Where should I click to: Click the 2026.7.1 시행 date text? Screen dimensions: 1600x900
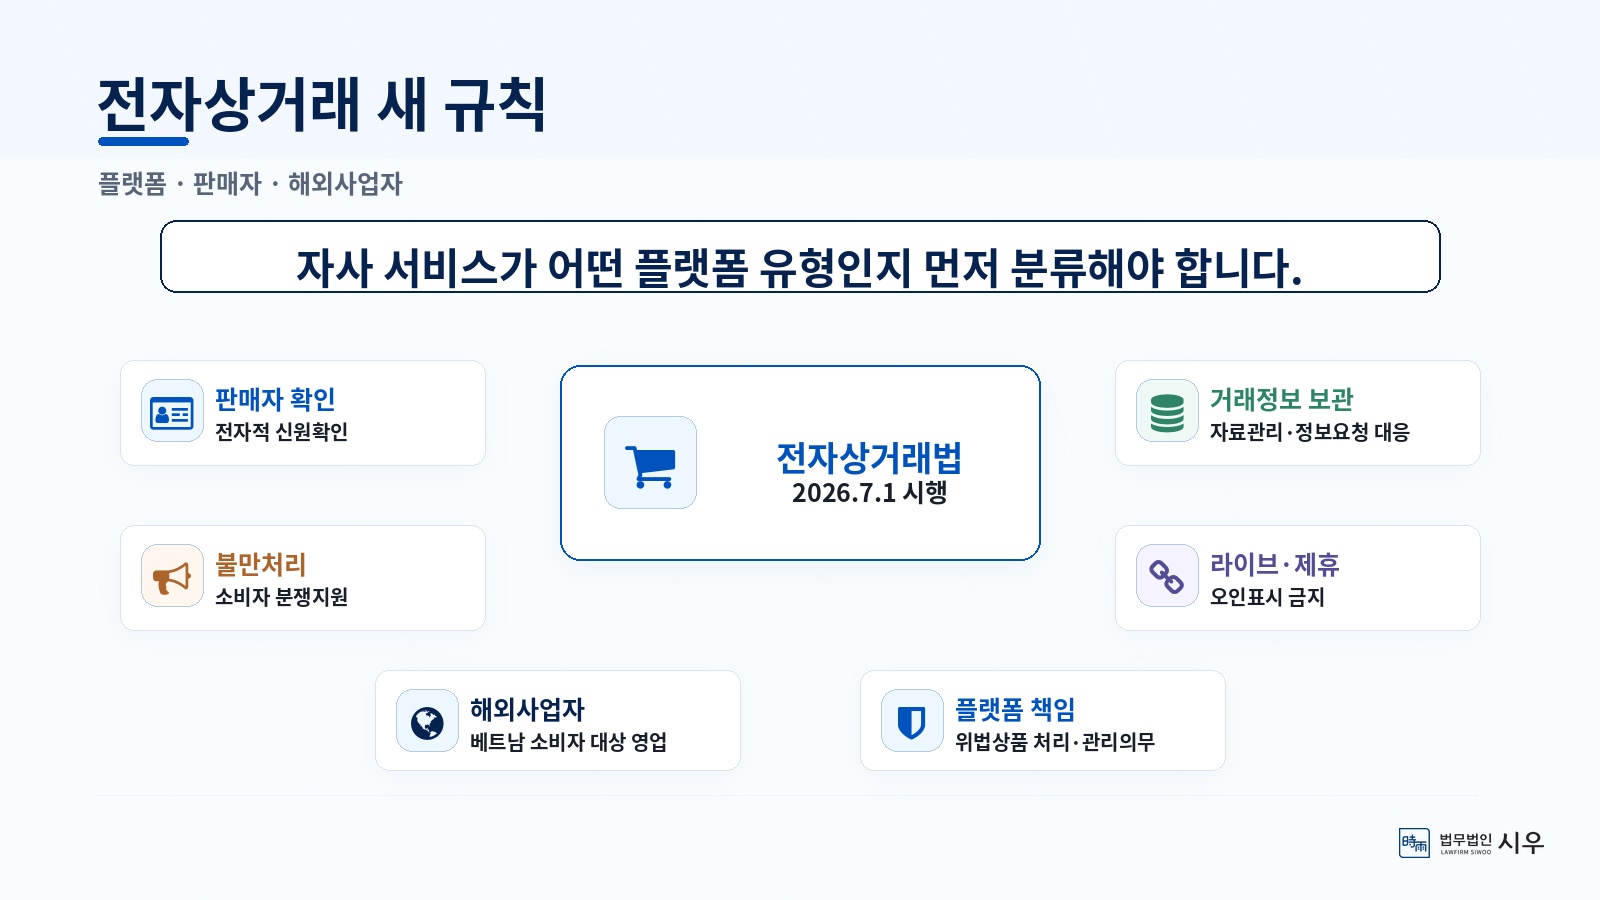(869, 493)
